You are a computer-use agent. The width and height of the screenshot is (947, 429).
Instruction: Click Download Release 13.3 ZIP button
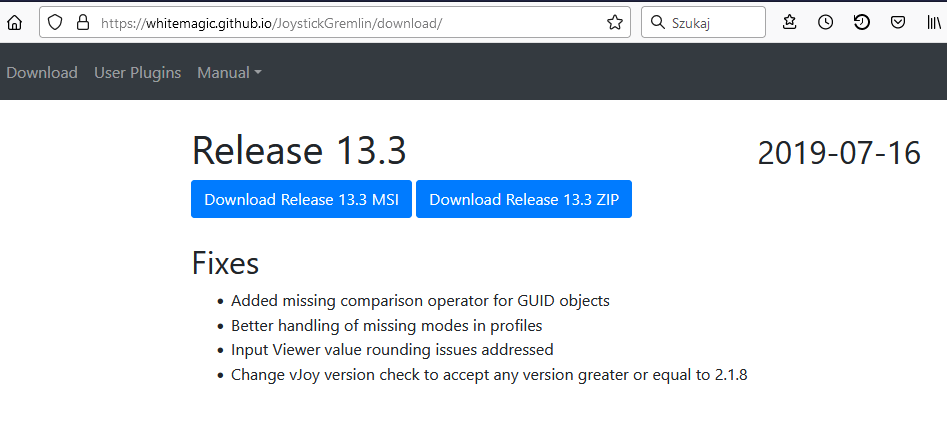524,199
